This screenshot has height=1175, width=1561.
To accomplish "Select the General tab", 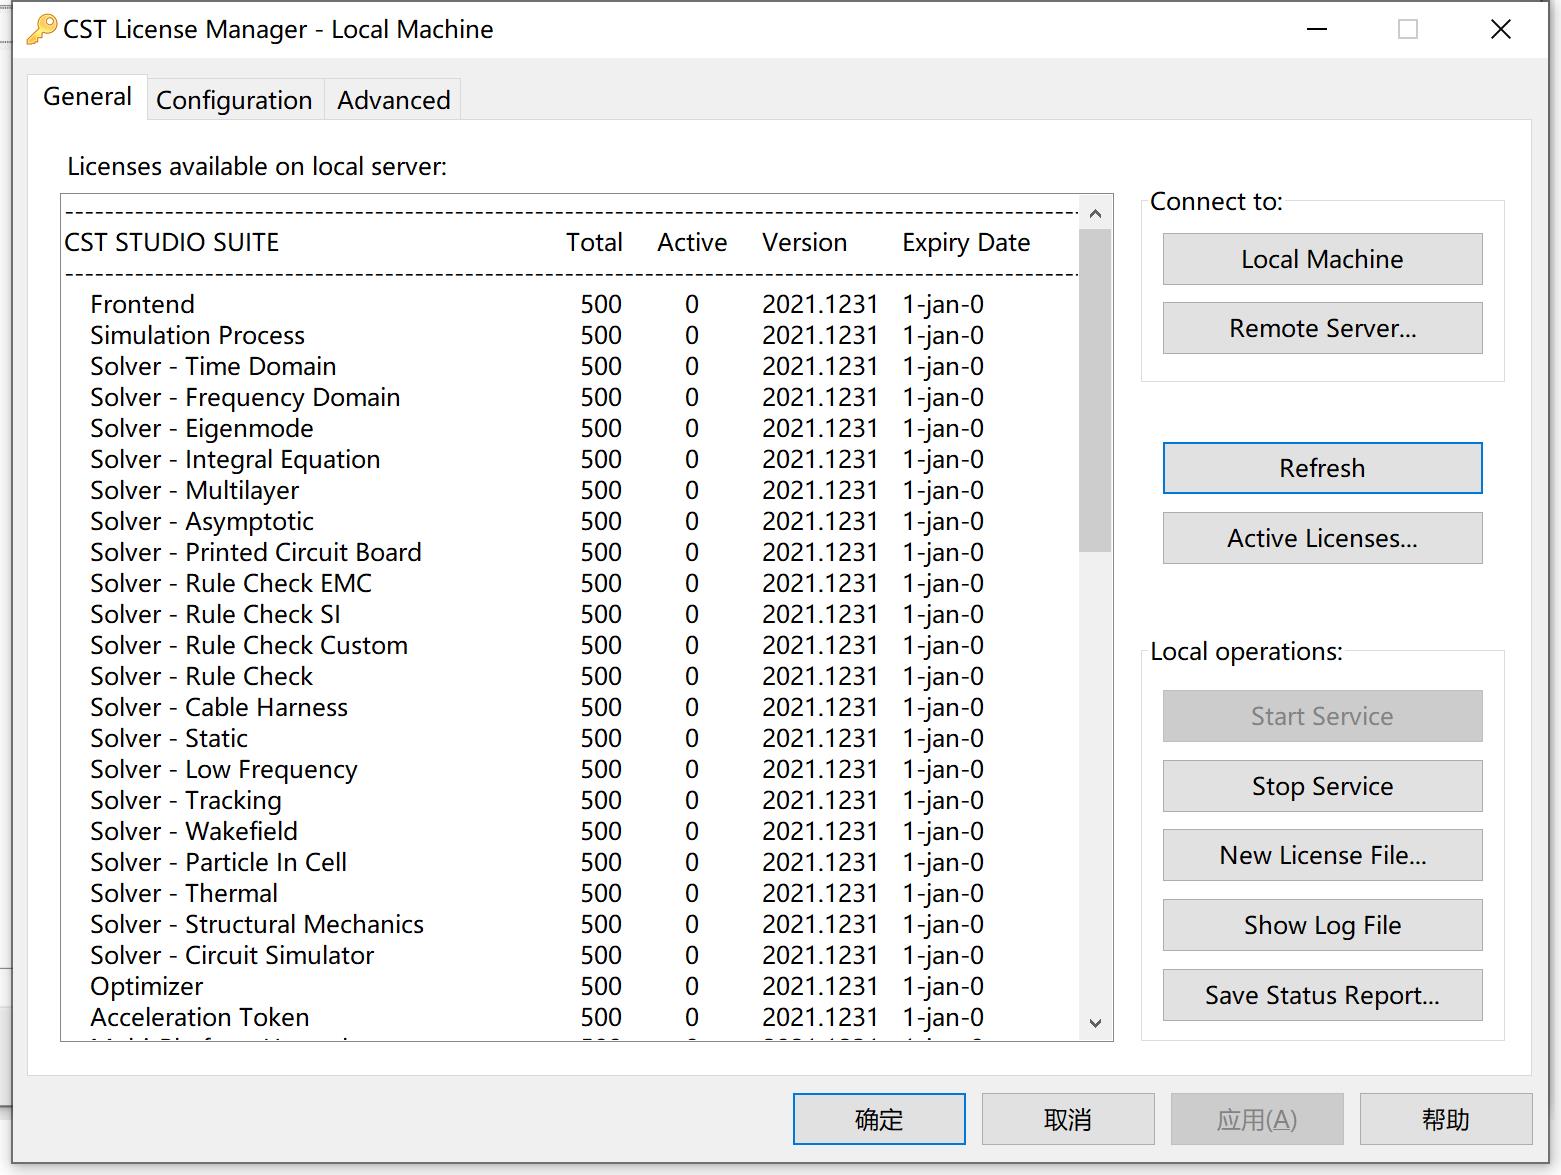I will pos(87,97).
